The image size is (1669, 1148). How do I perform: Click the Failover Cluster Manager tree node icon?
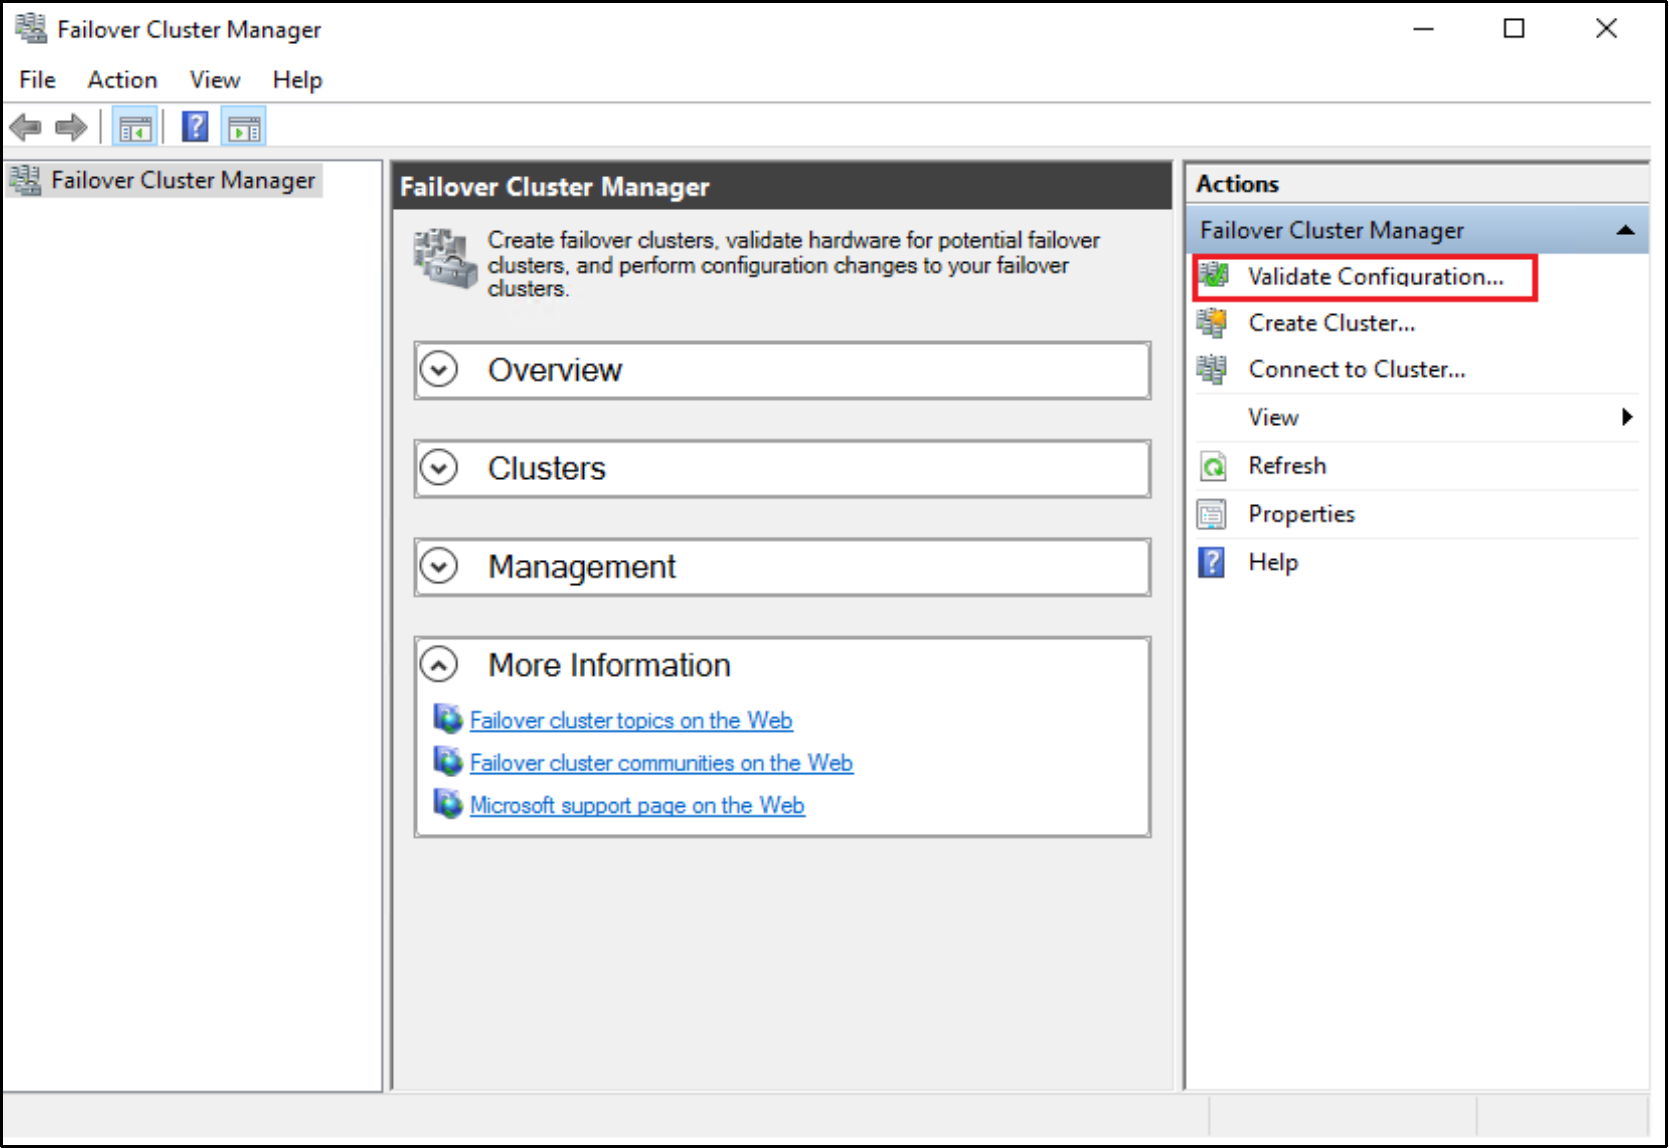(x=25, y=180)
